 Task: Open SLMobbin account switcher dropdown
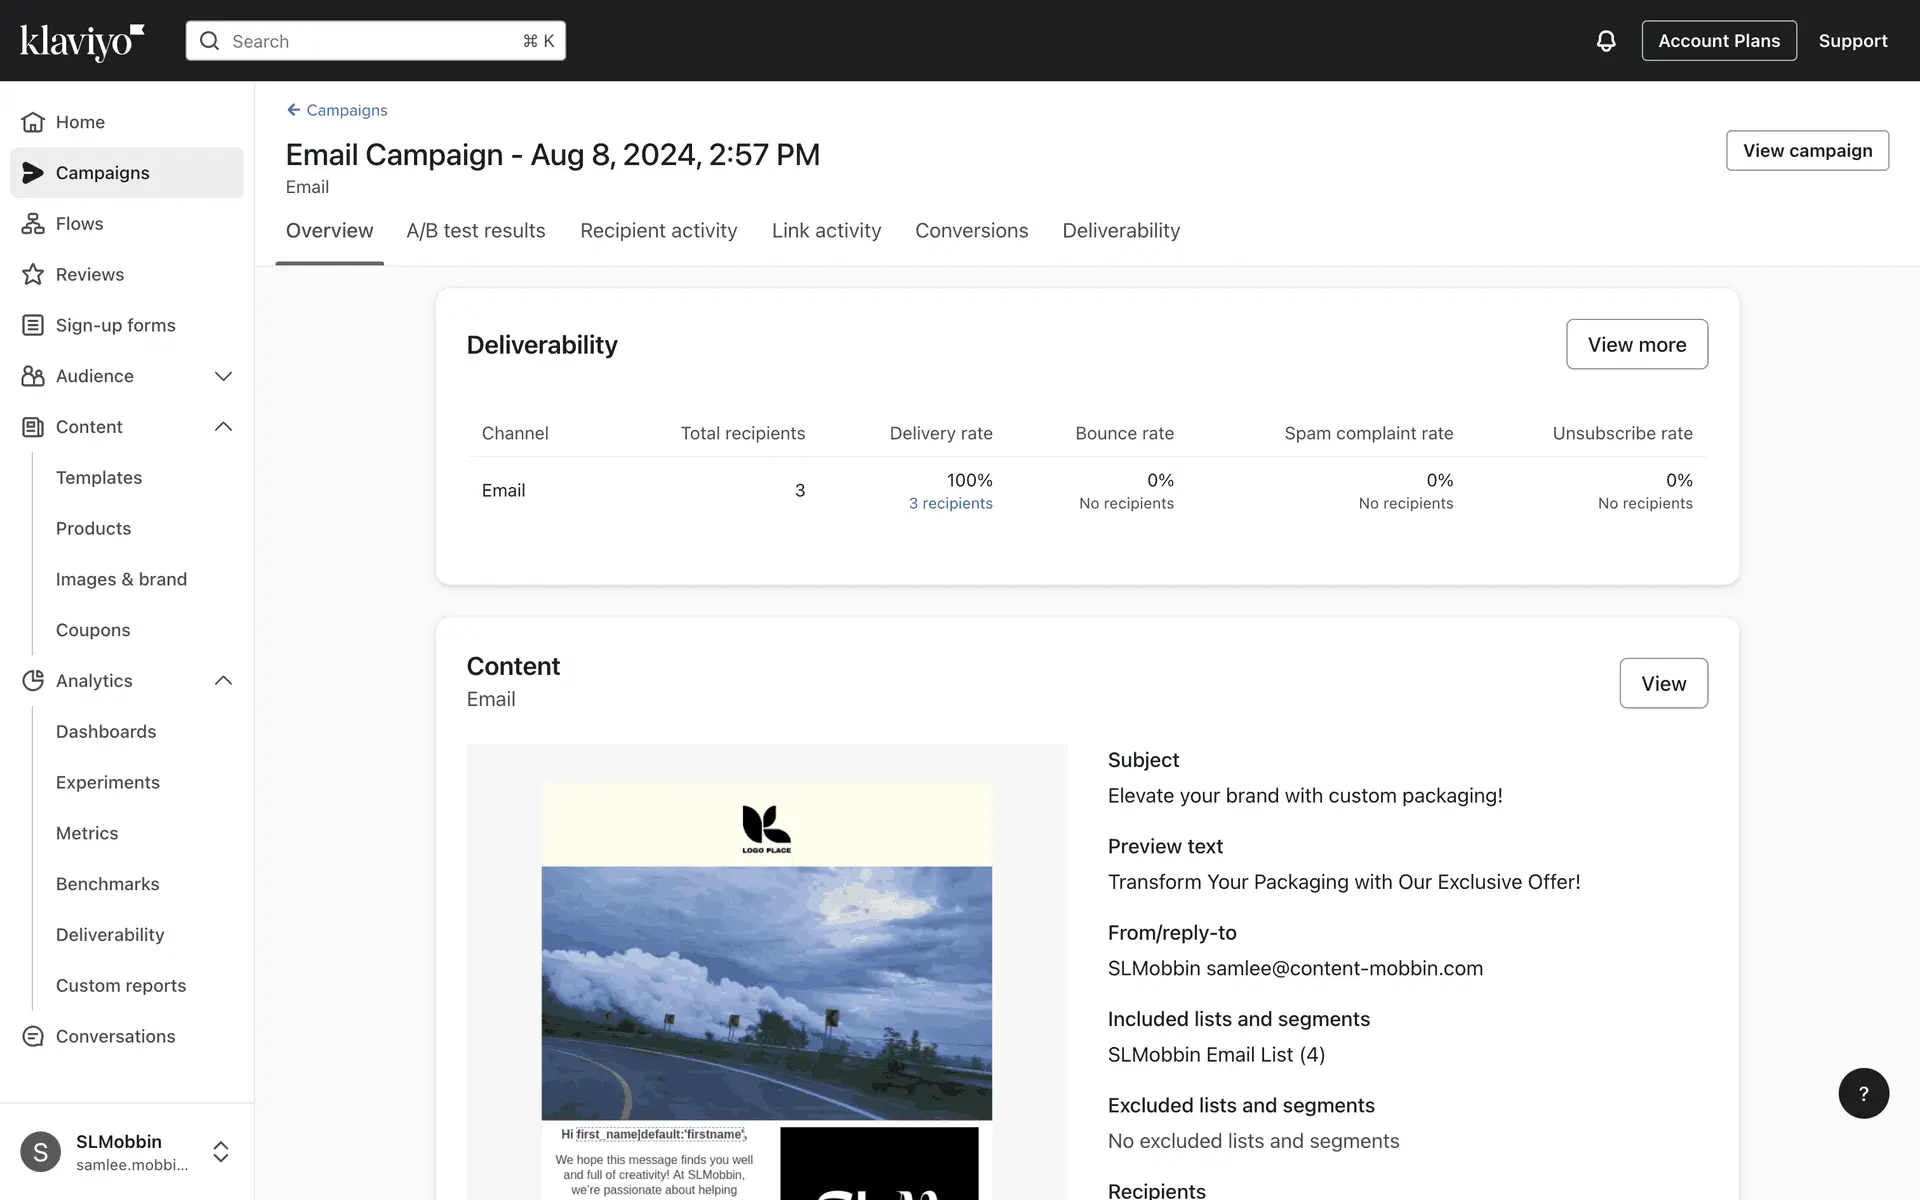221,1152
